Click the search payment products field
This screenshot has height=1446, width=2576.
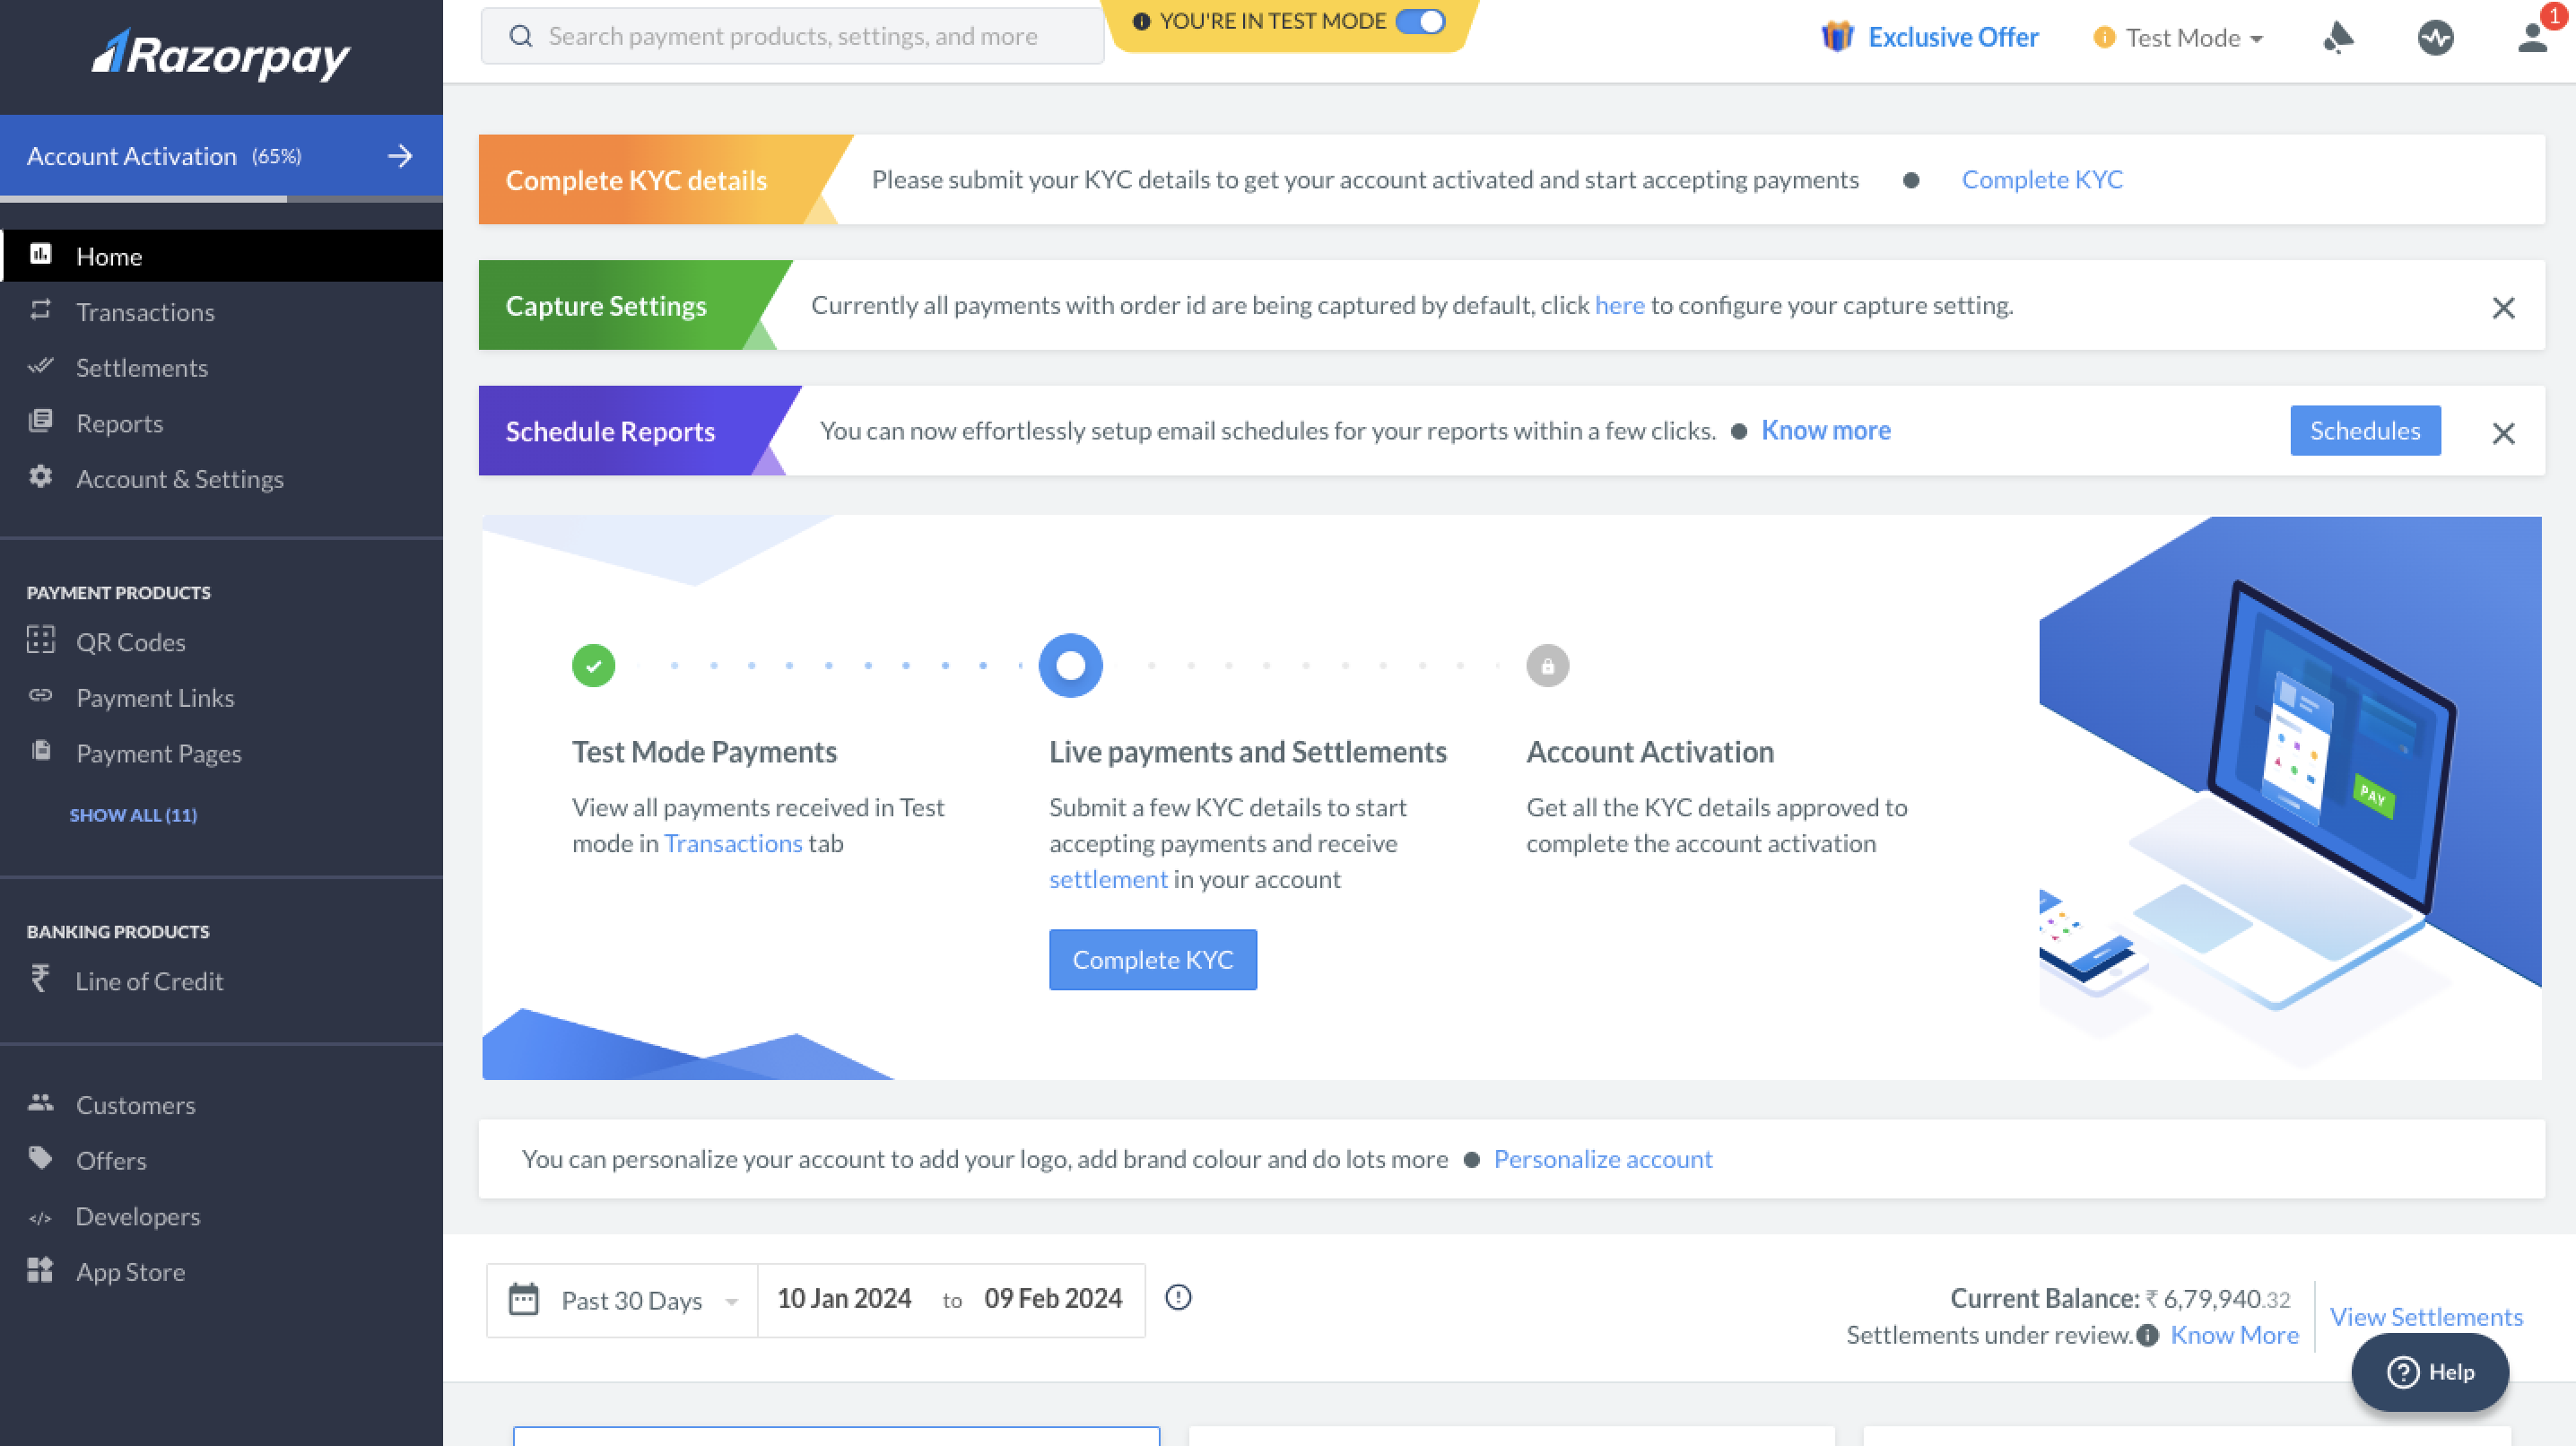(x=790, y=35)
